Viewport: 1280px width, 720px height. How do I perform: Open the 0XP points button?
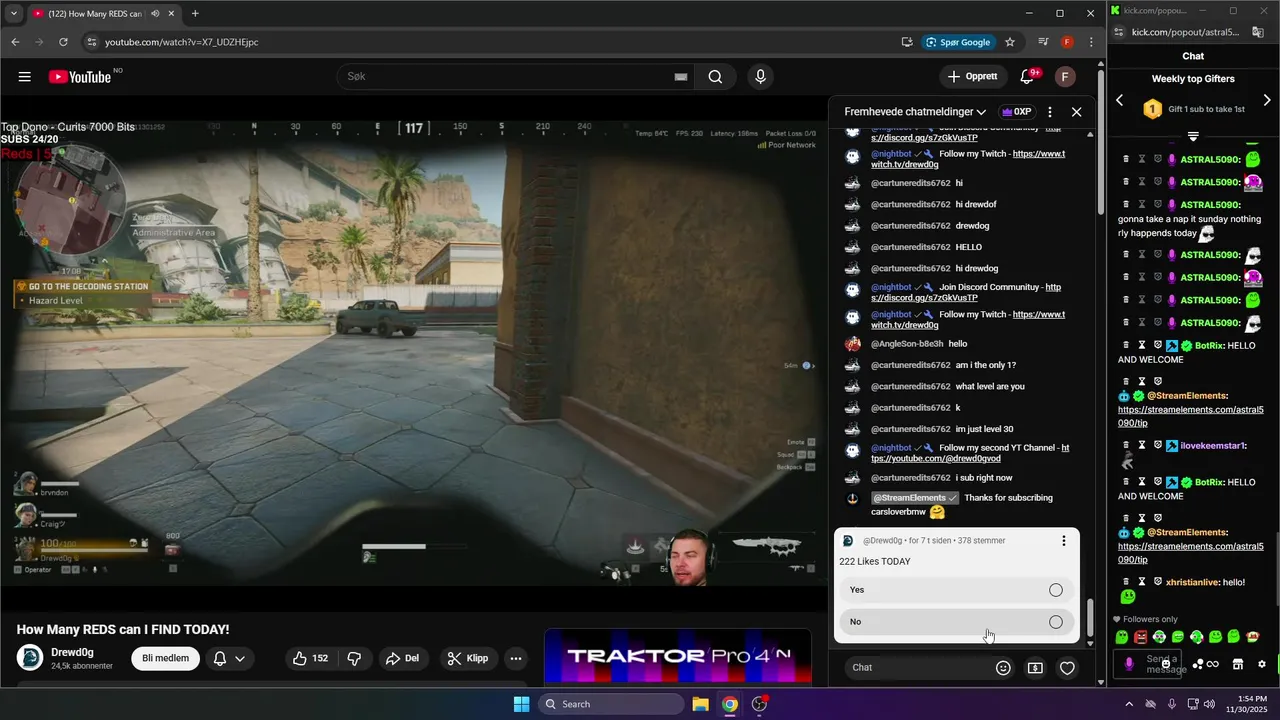(1017, 112)
